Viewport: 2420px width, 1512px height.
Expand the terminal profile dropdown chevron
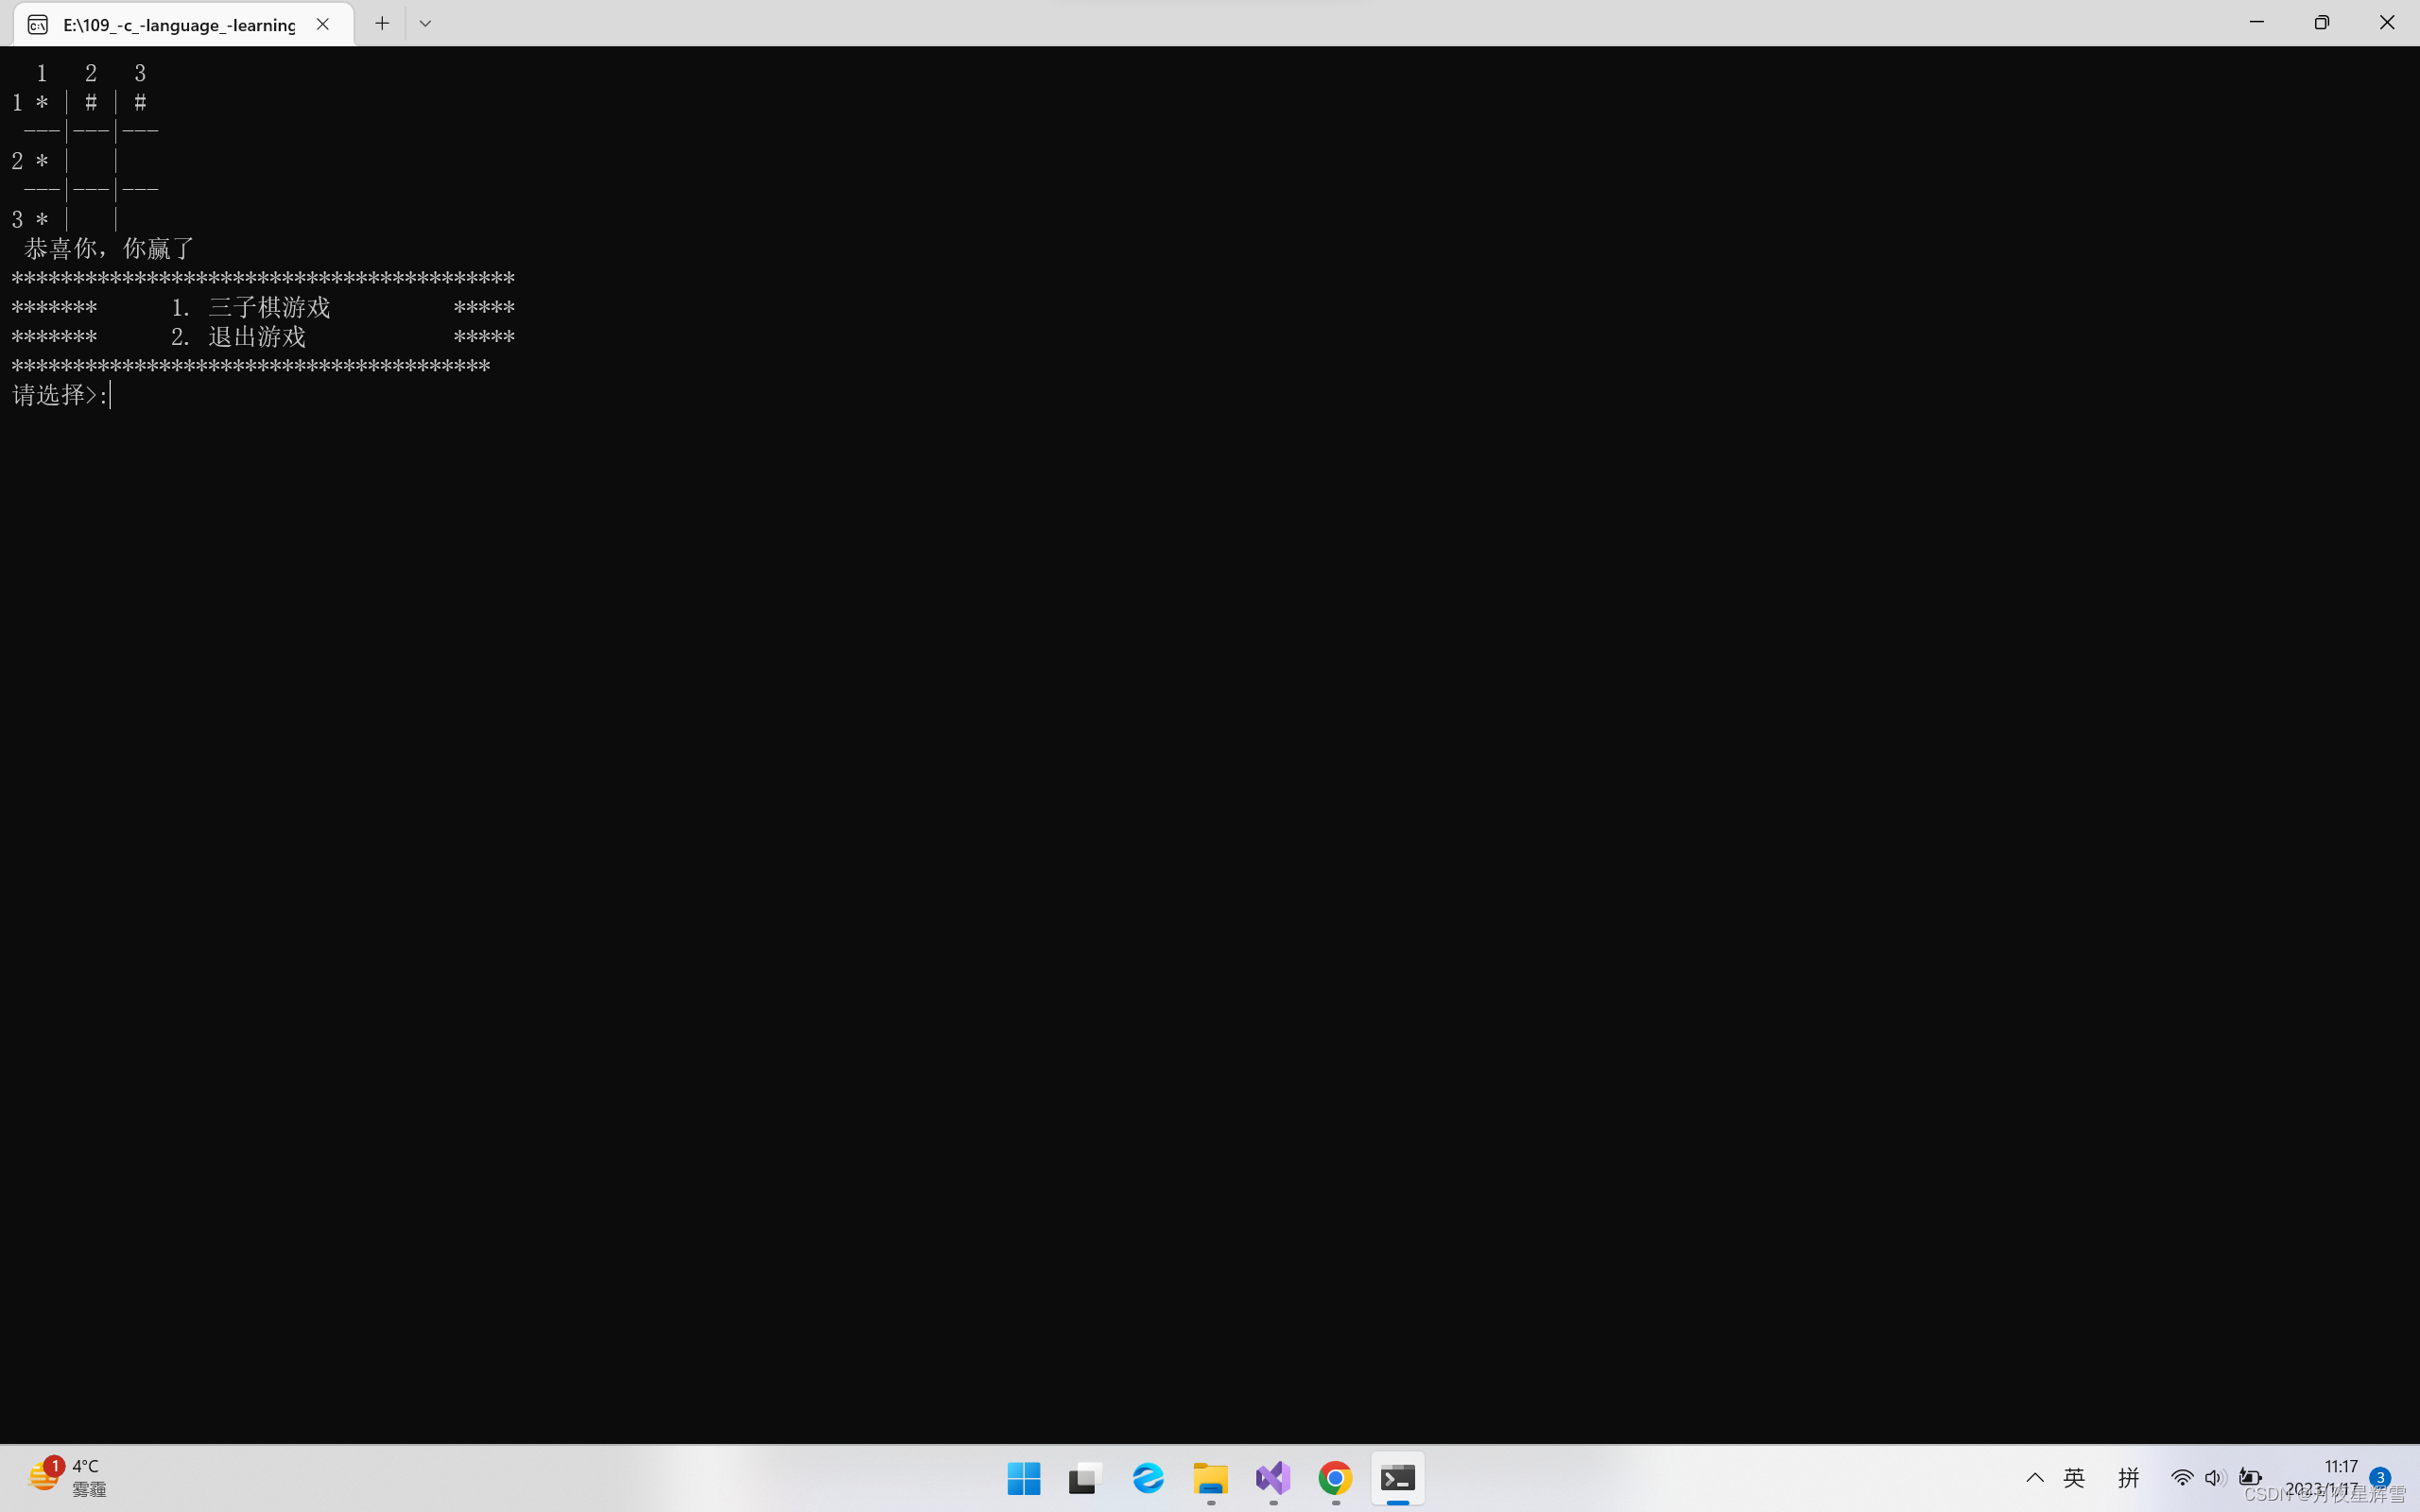pyautogui.click(x=425, y=23)
